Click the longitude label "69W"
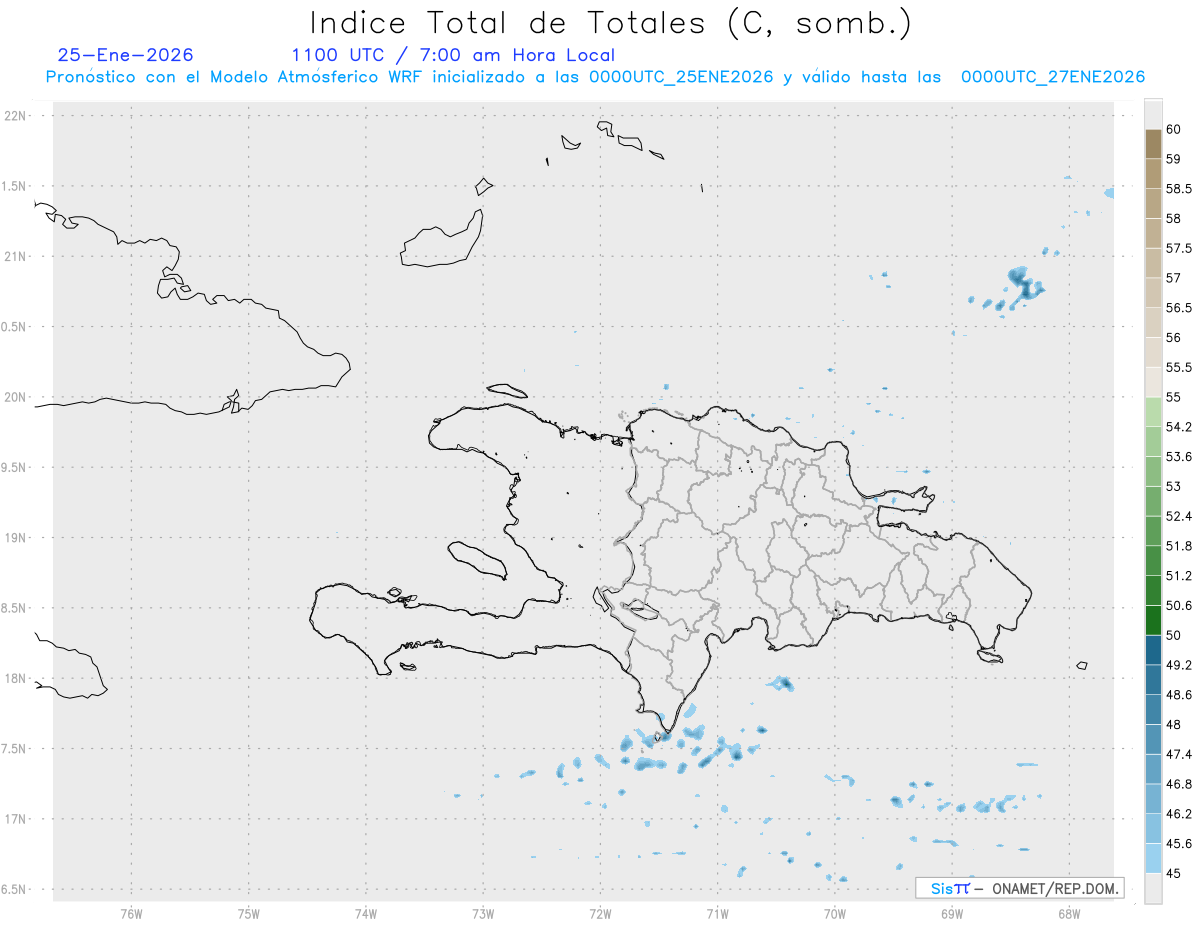Screen dimensions: 1200x927 [952, 913]
